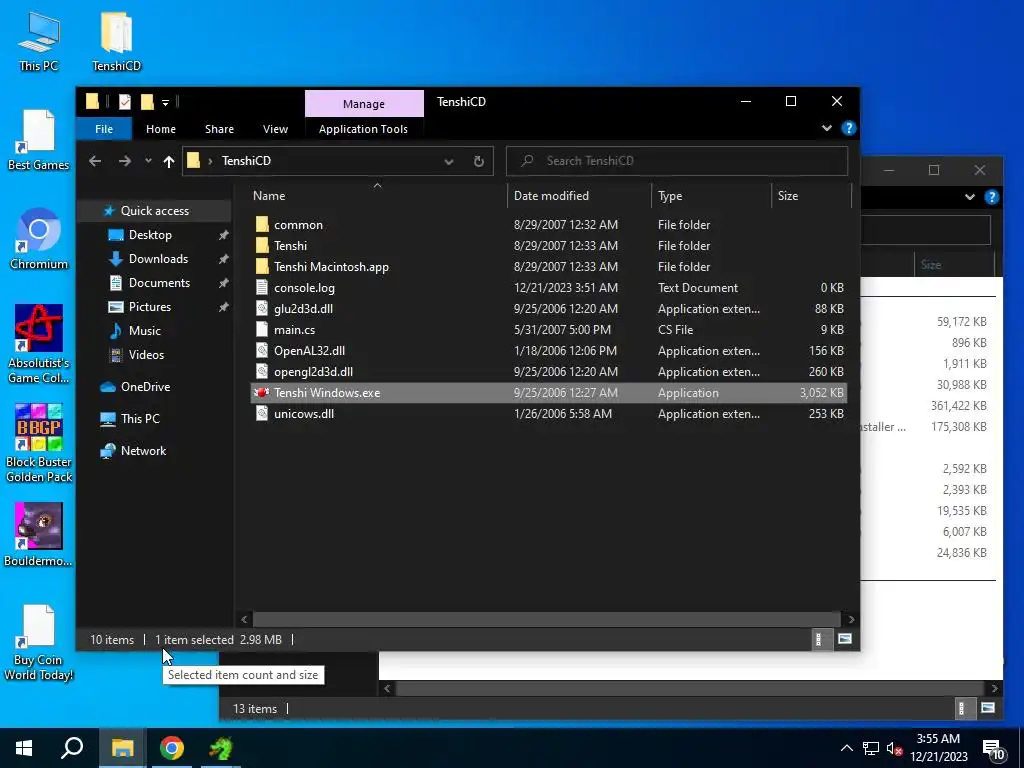Select Documents in the navigation pane

[159, 283]
